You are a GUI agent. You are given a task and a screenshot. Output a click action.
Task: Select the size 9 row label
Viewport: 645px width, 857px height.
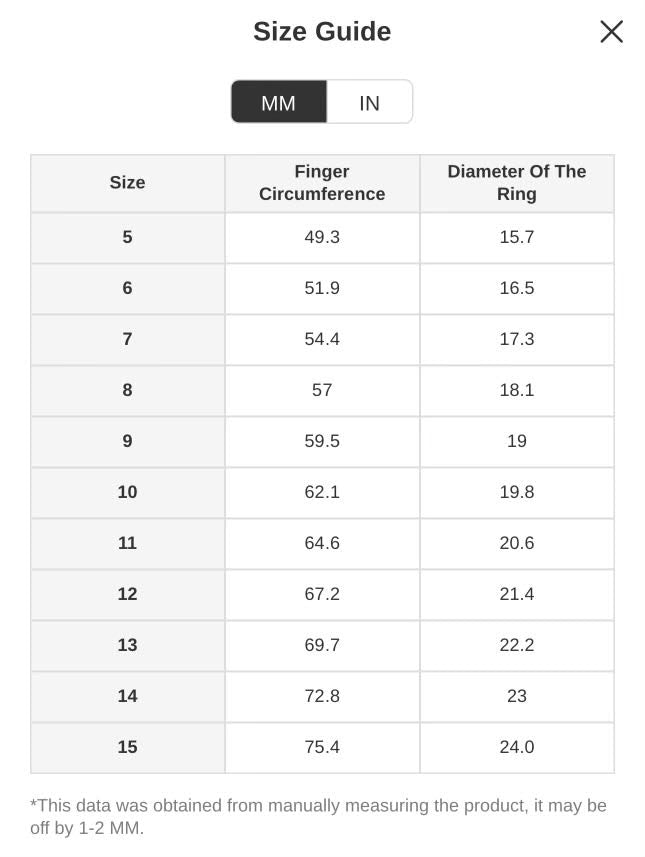[127, 442]
